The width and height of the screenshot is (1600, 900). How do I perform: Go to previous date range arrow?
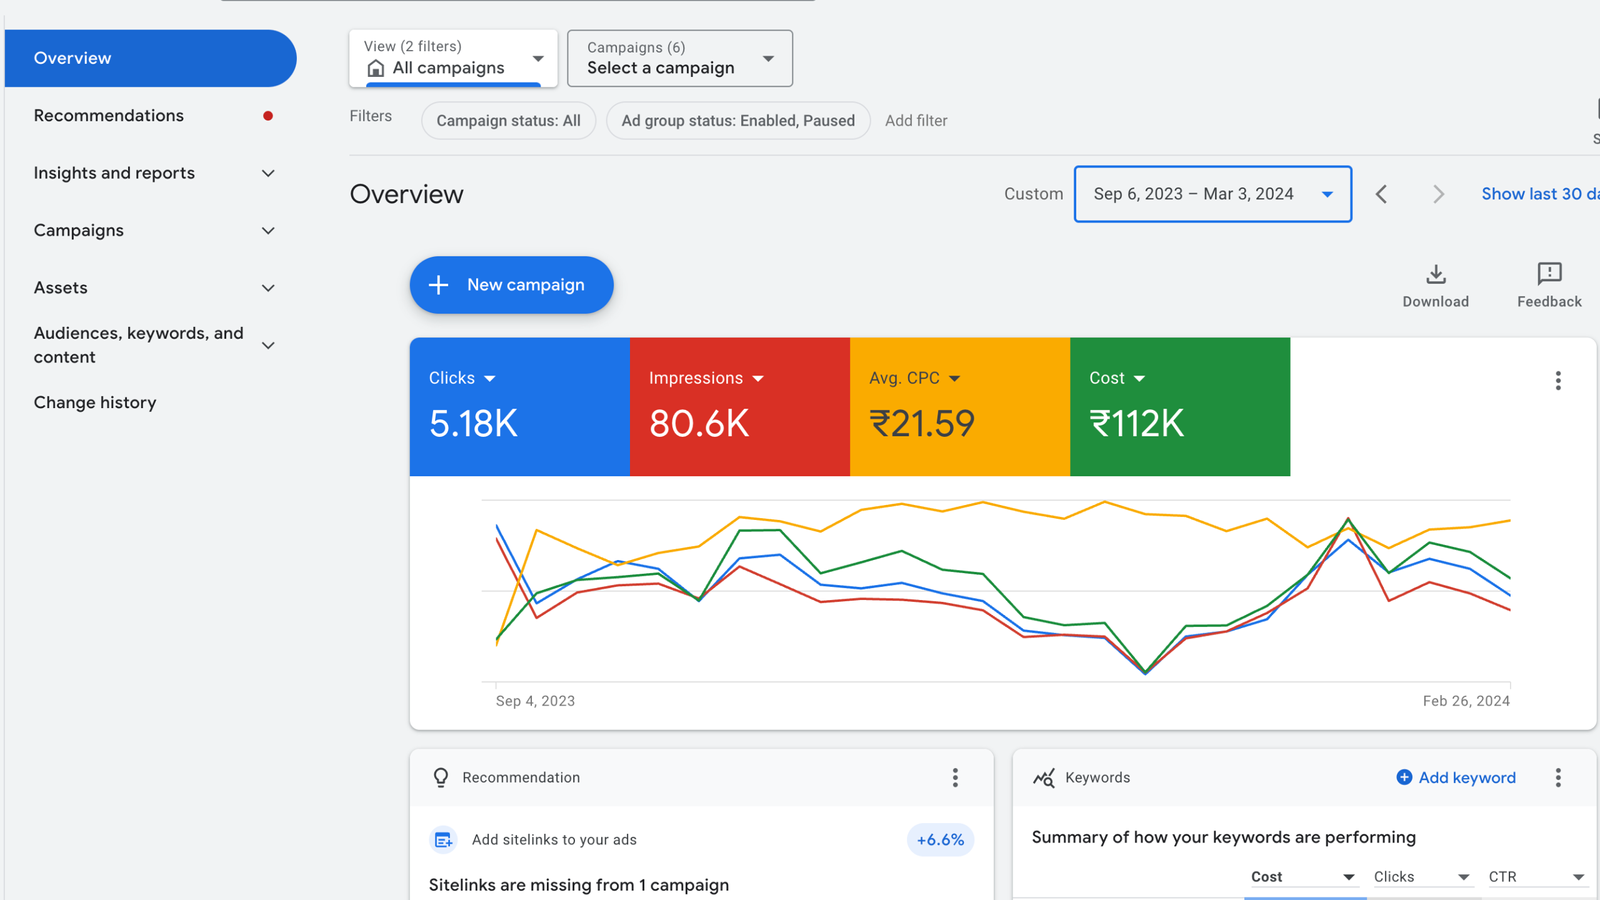point(1382,194)
